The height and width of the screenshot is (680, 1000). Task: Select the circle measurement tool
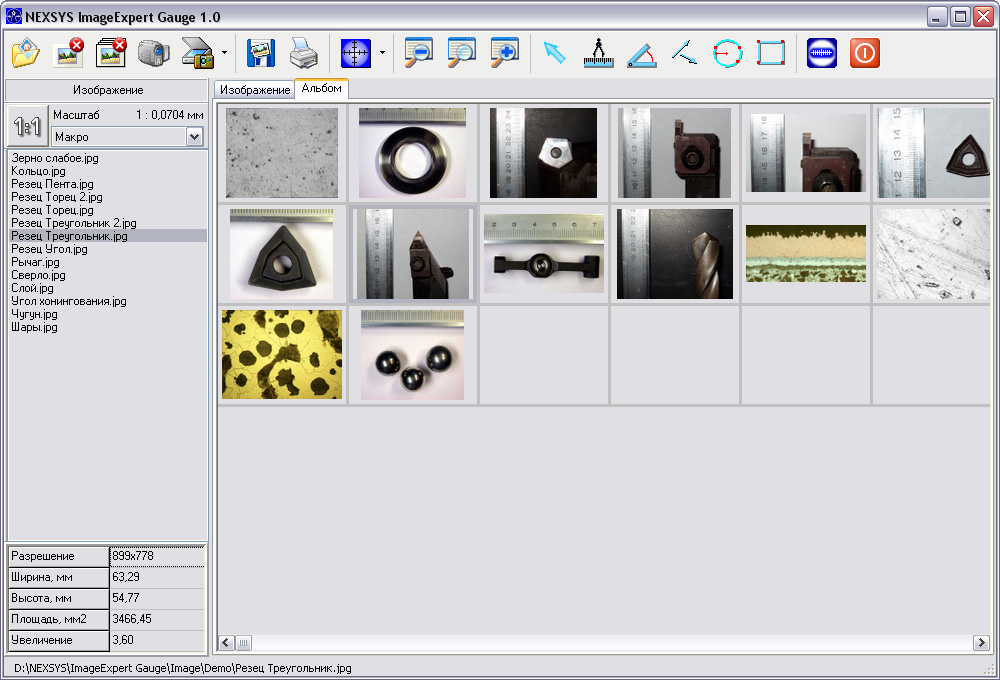[728, 53]
